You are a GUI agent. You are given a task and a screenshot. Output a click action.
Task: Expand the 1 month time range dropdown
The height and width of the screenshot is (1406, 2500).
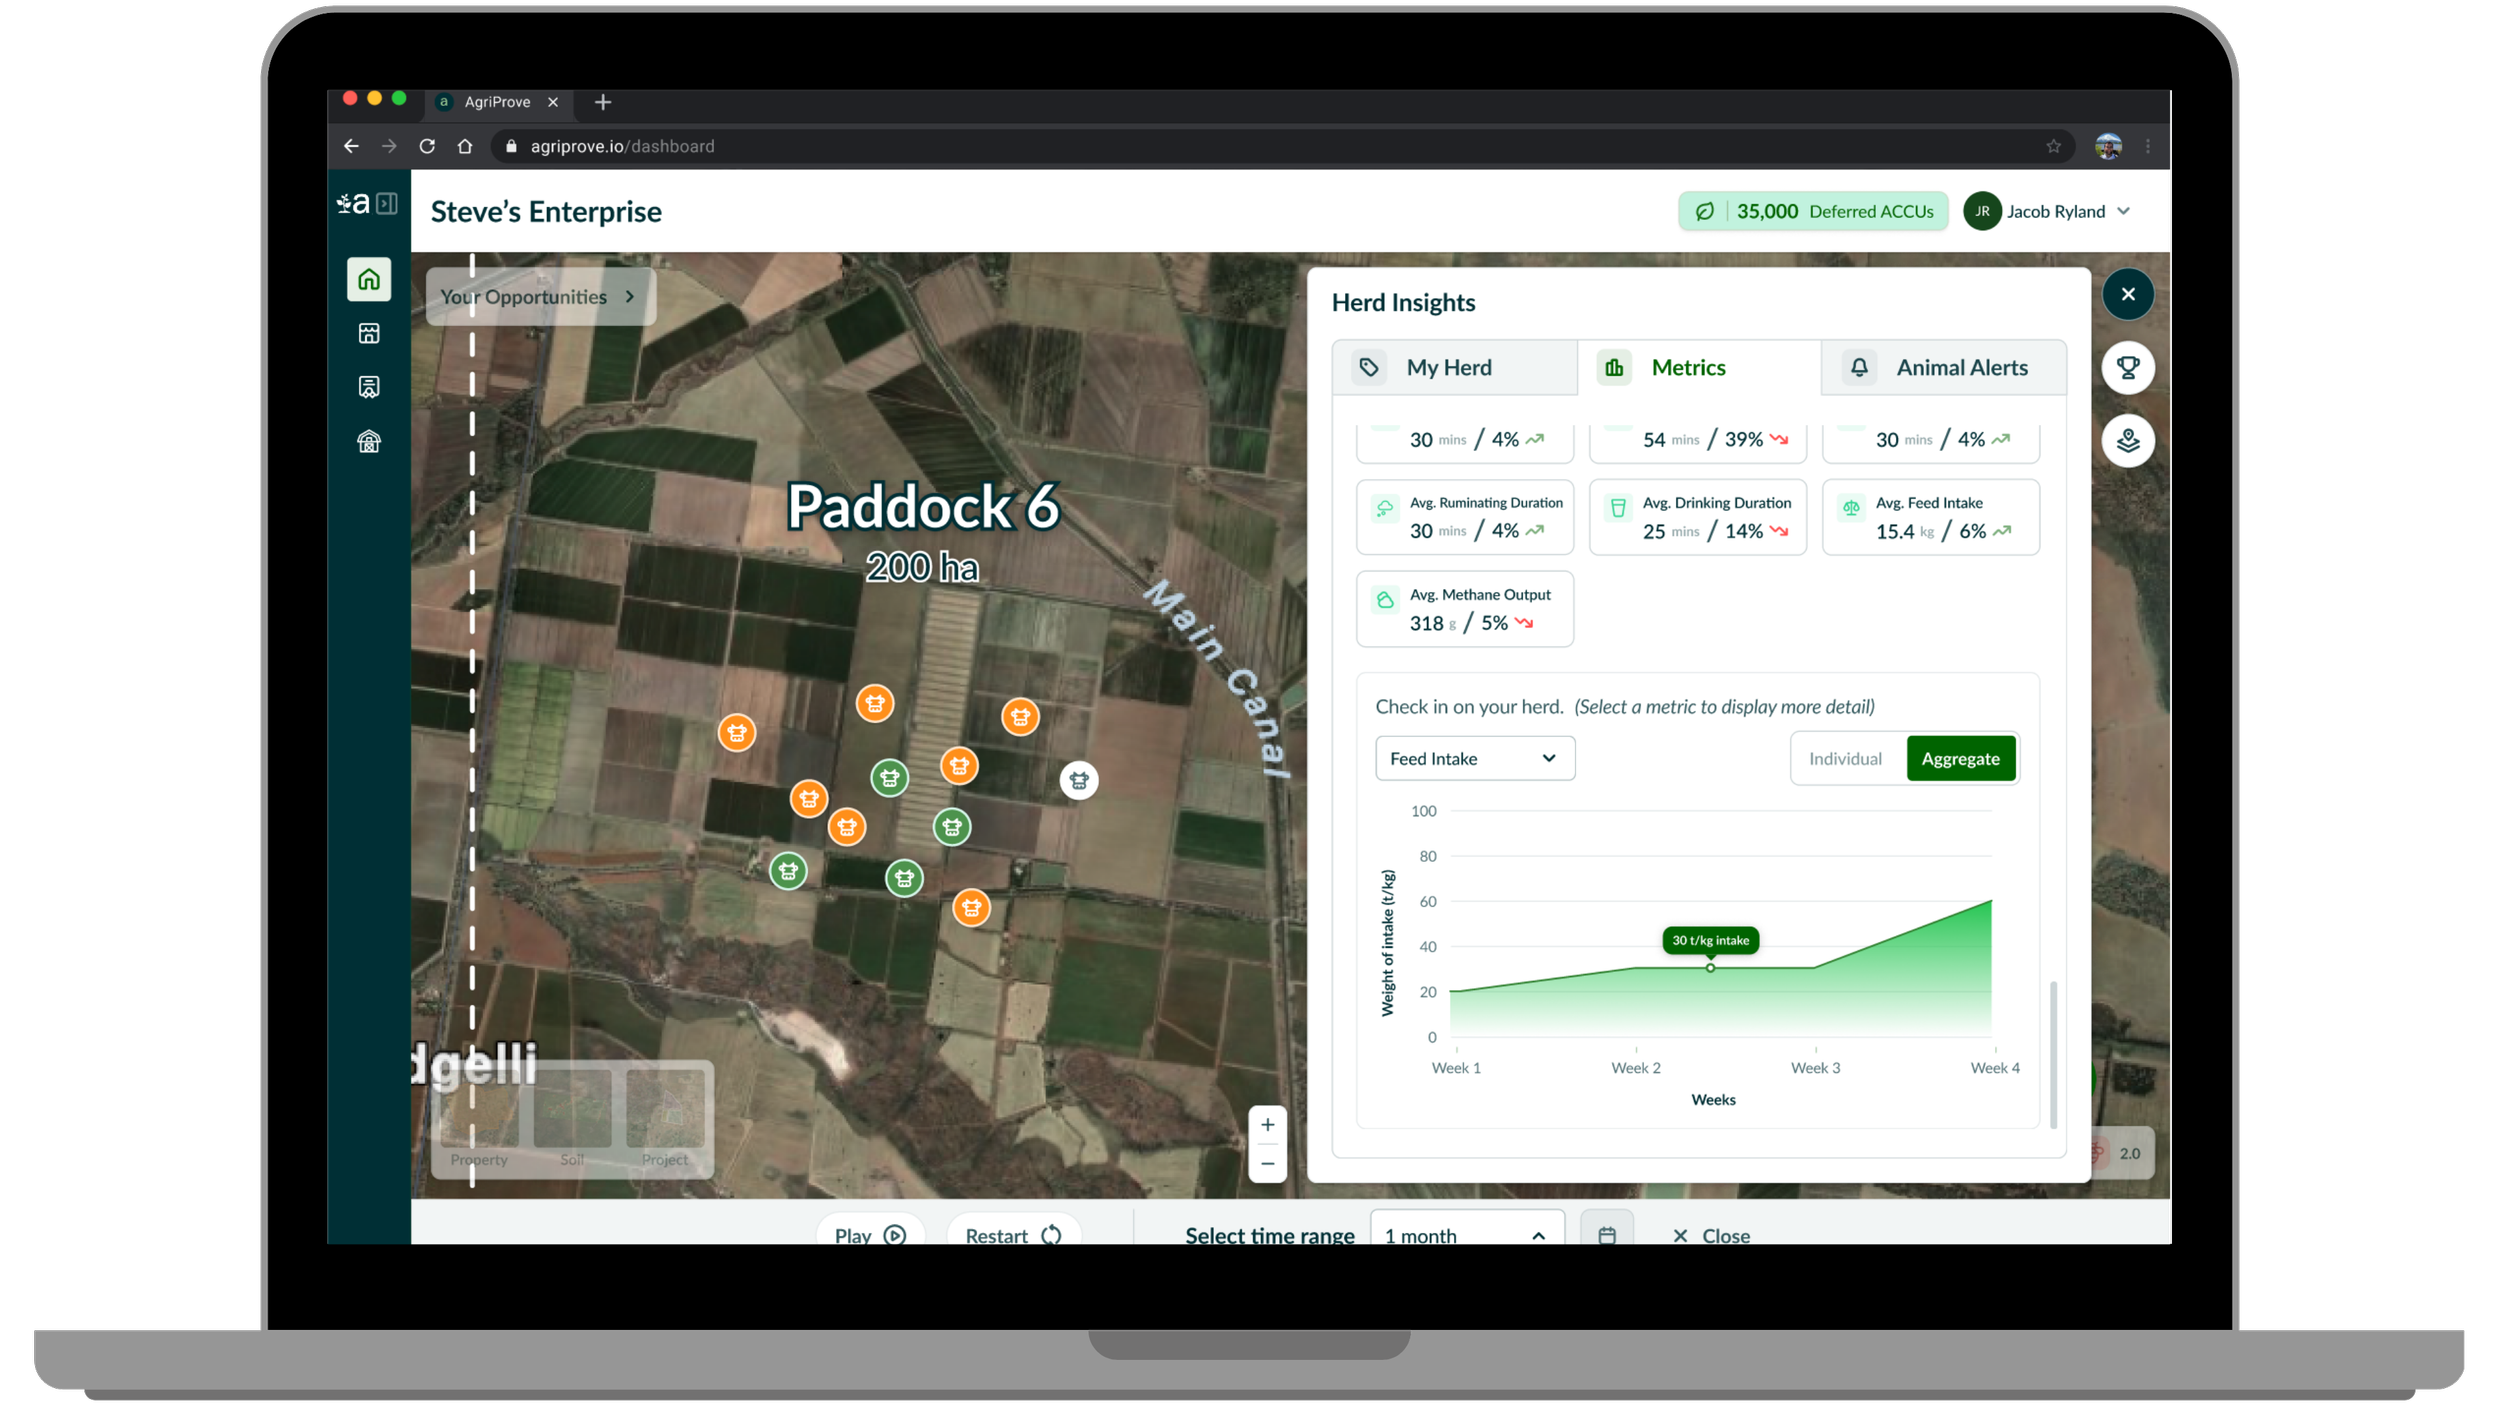[1466, 1234]
